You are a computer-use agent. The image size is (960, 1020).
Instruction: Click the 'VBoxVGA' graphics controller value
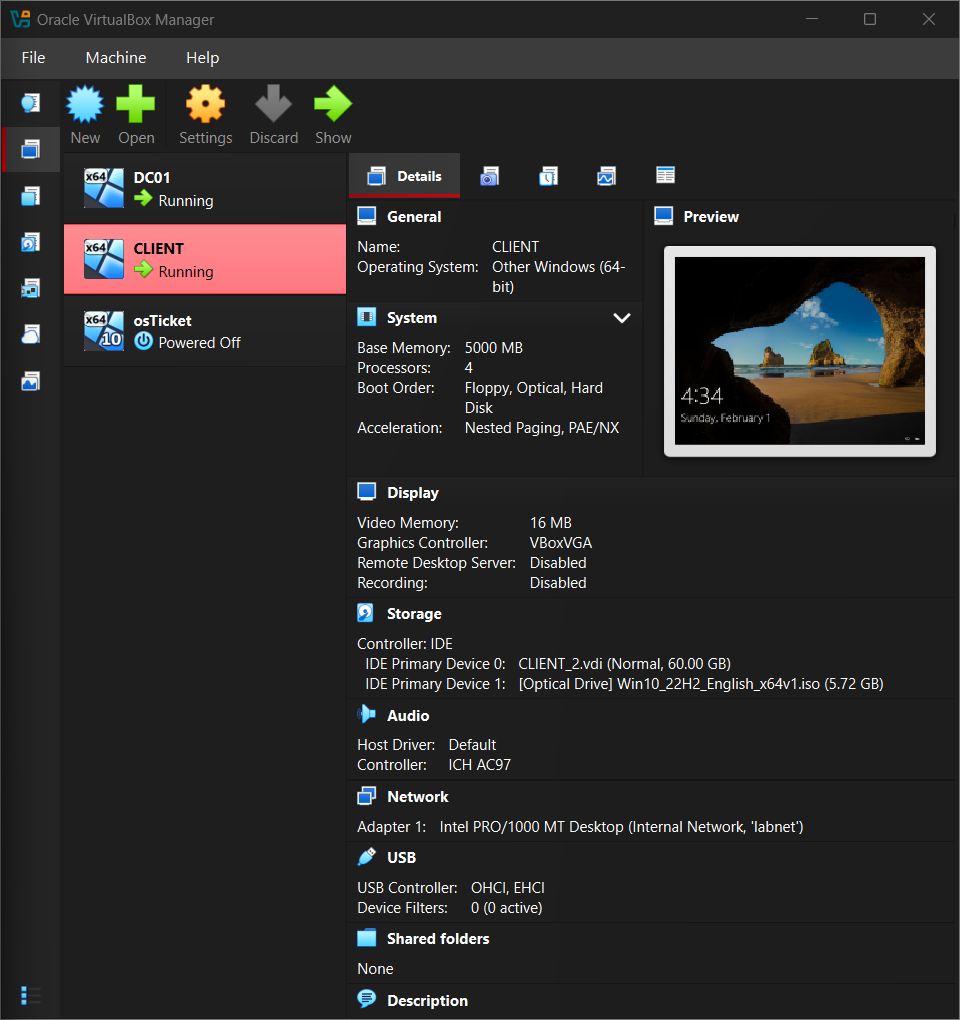point(561,543)
